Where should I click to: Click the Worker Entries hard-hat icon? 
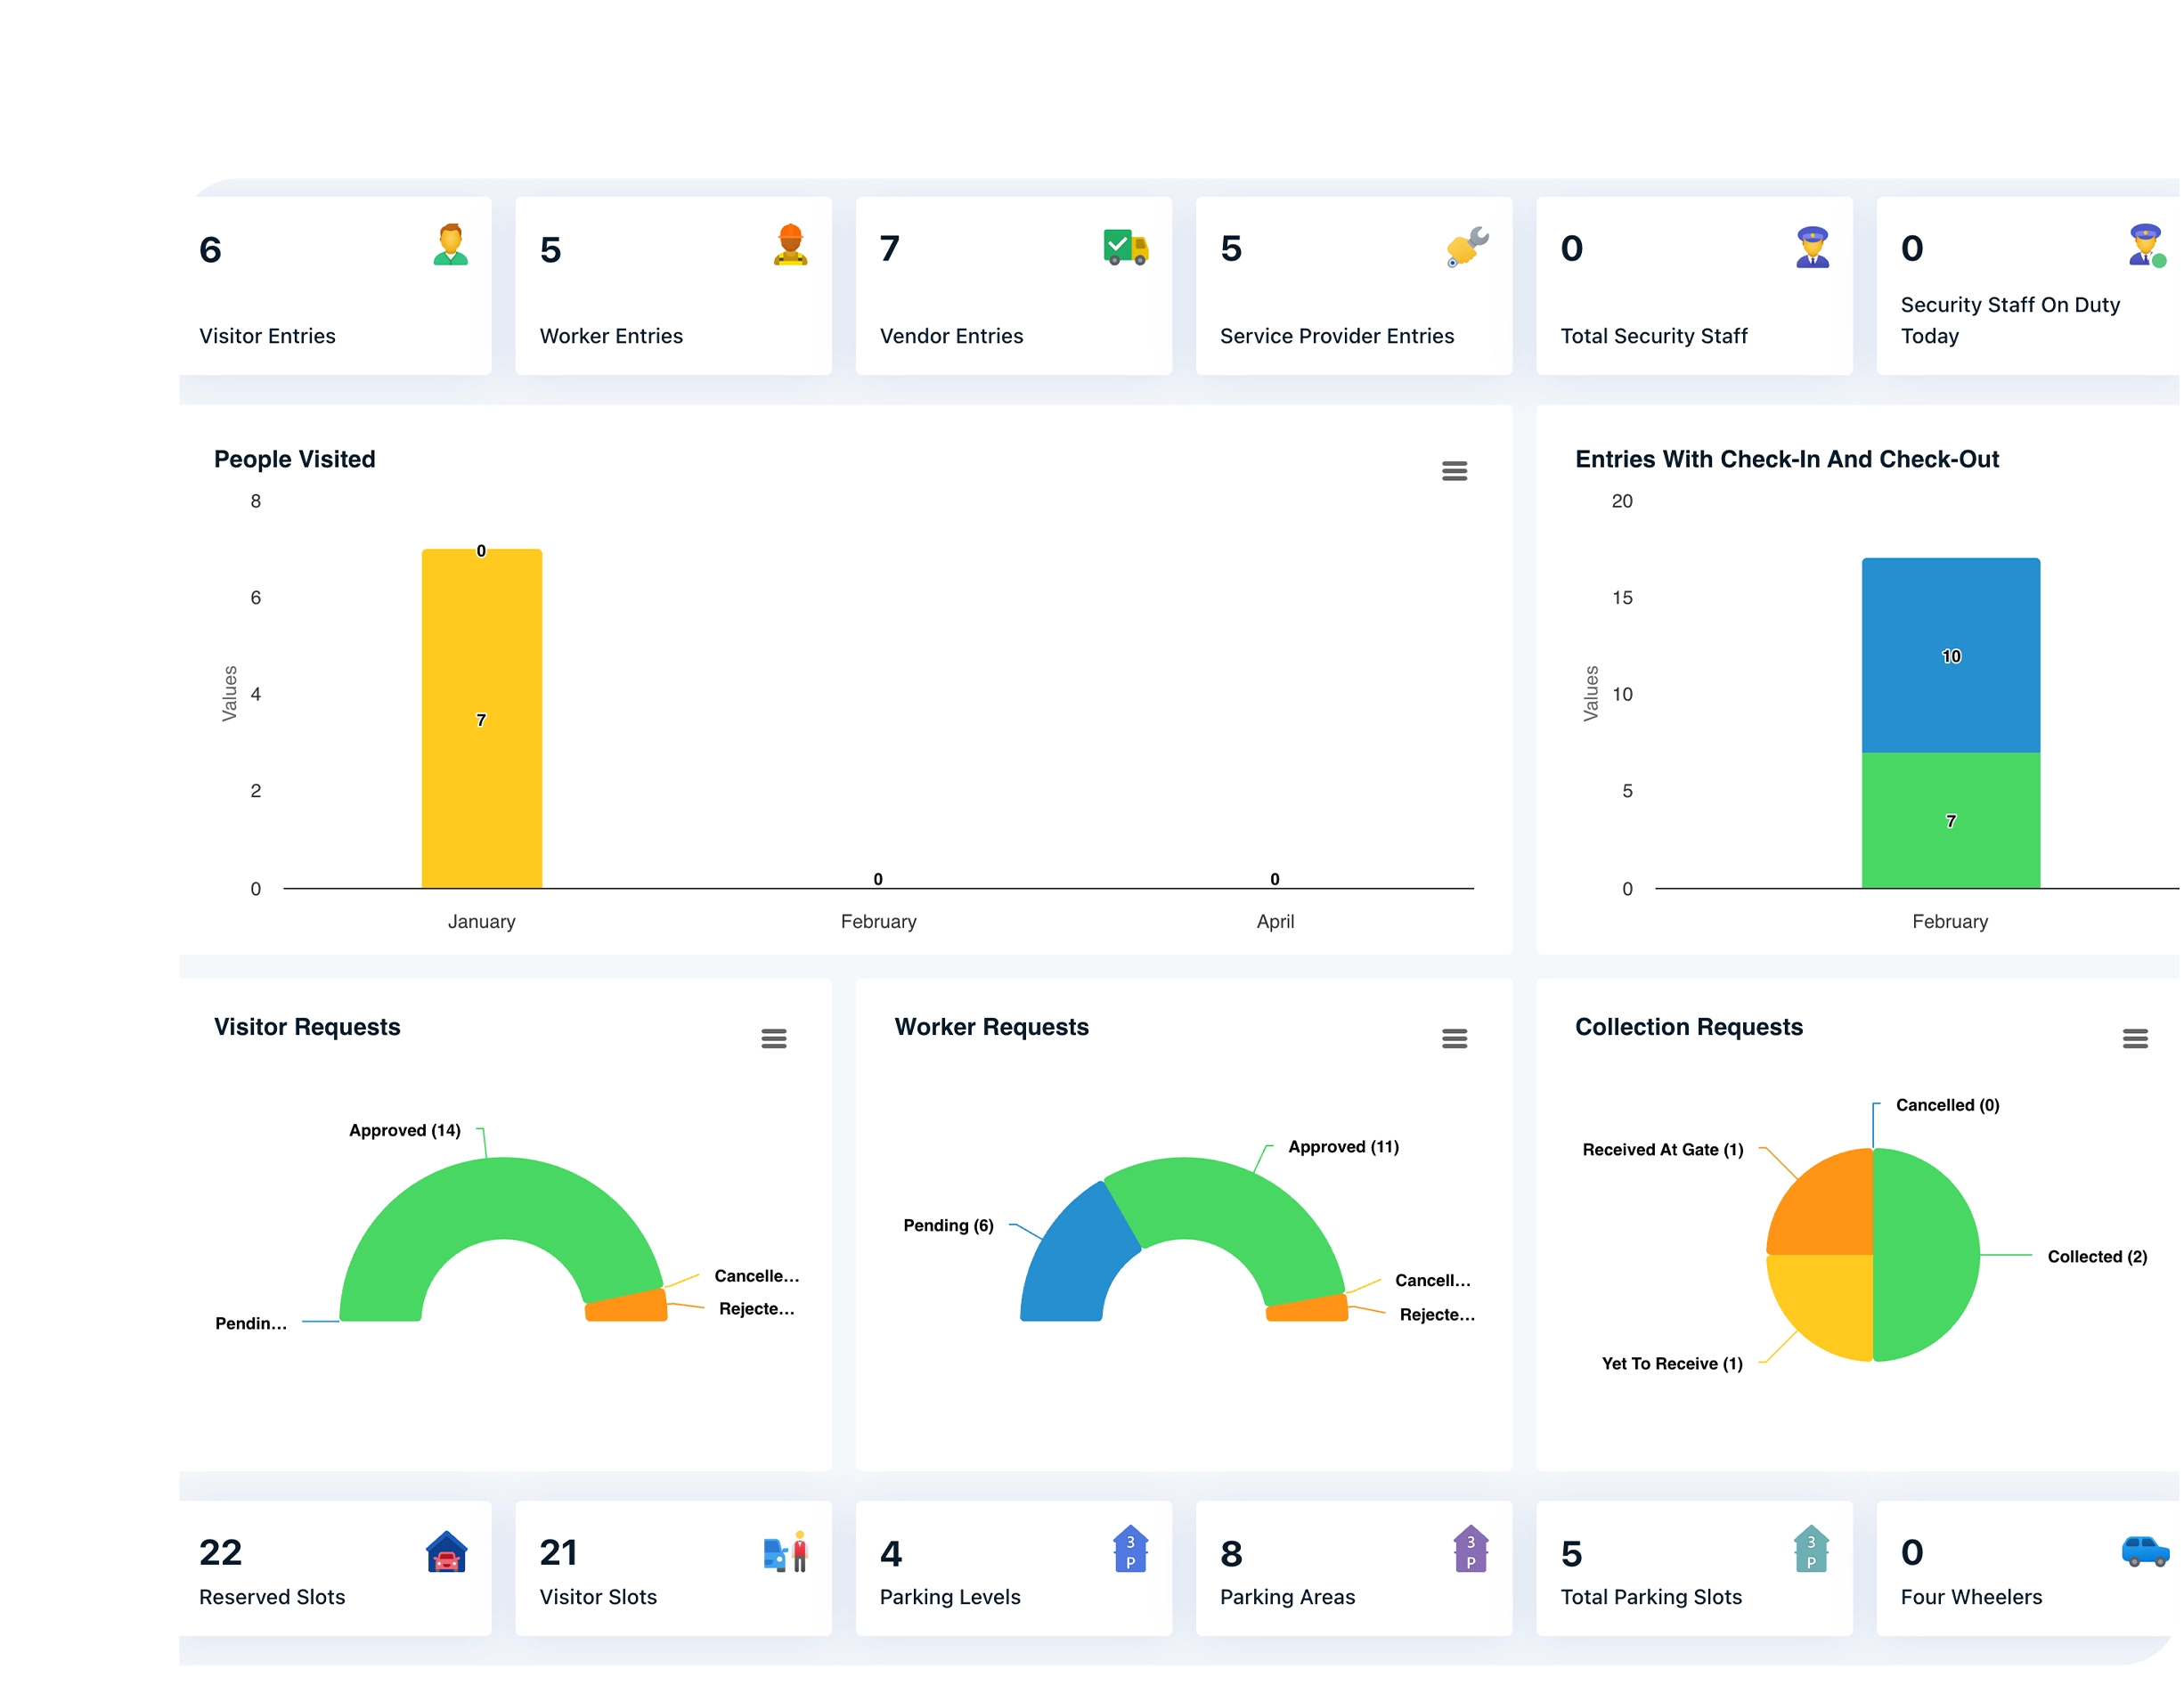(x=790, y=245)
